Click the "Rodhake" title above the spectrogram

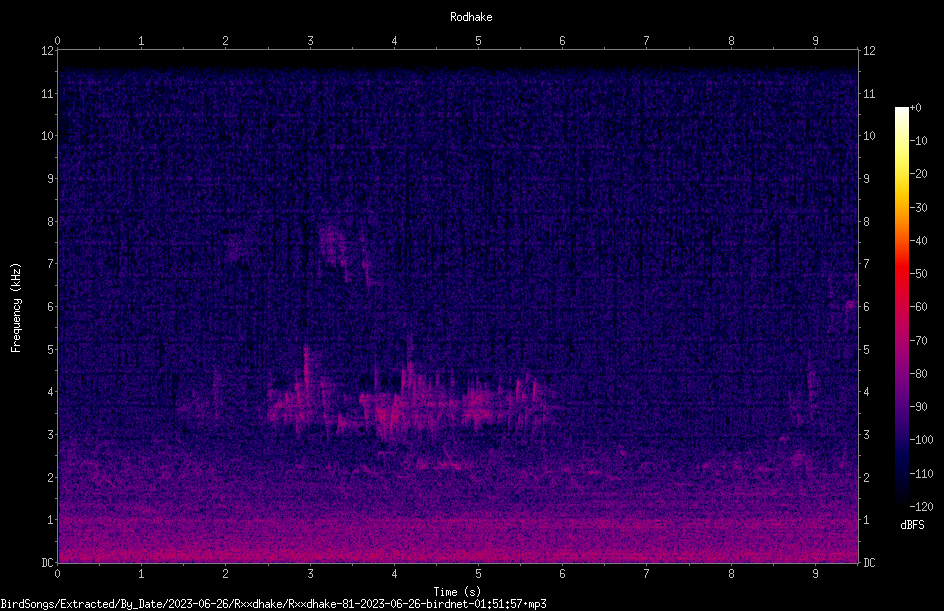[x=471, y=17]
